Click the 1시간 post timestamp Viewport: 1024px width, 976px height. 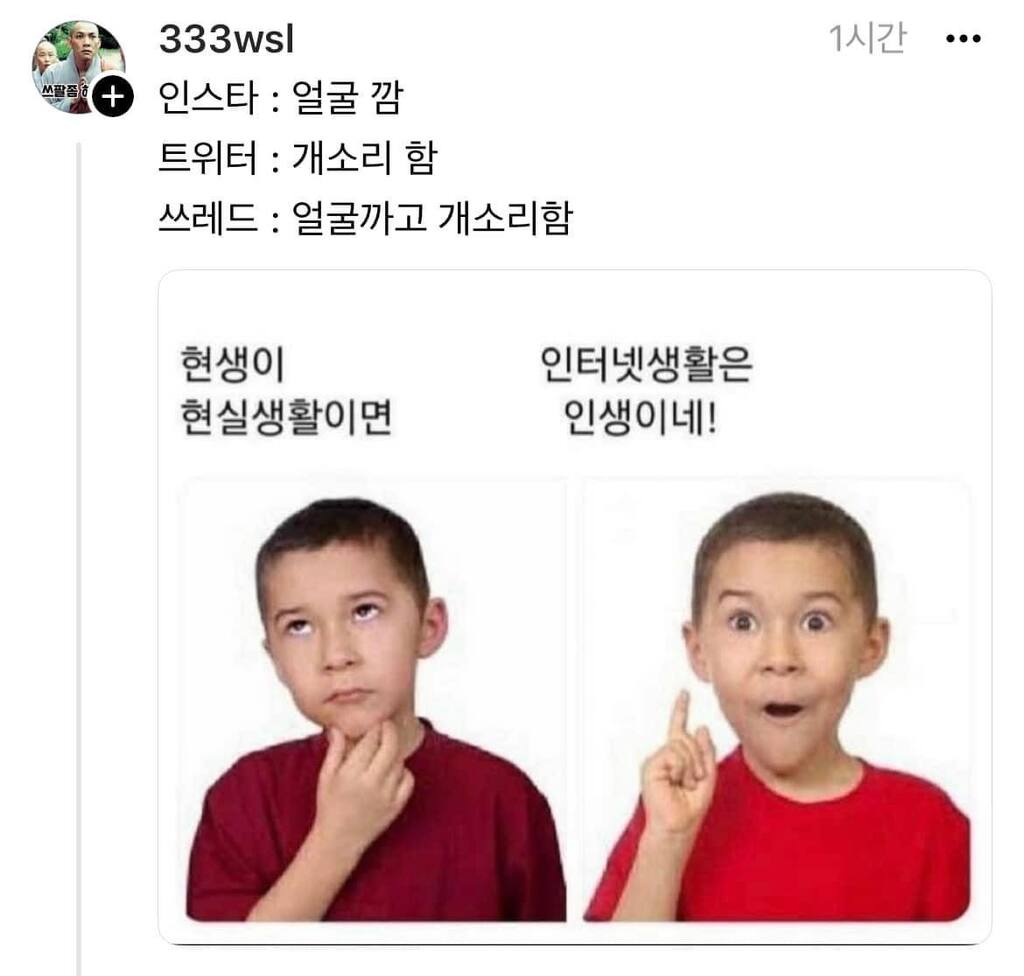pos(867,39)
